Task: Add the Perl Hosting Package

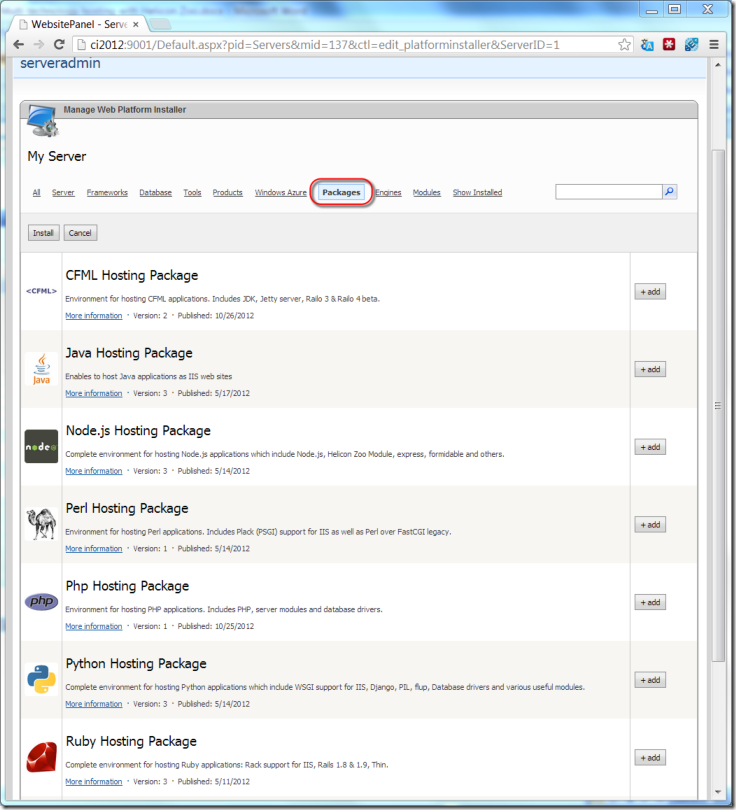Action: [x=649, y=525]
